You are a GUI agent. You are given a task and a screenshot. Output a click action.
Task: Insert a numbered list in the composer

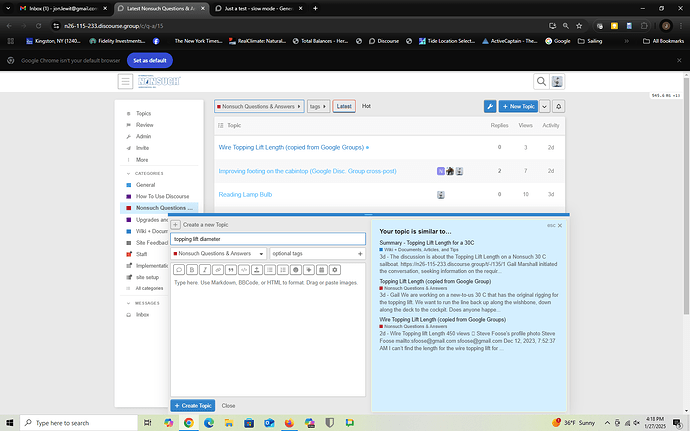283,270
